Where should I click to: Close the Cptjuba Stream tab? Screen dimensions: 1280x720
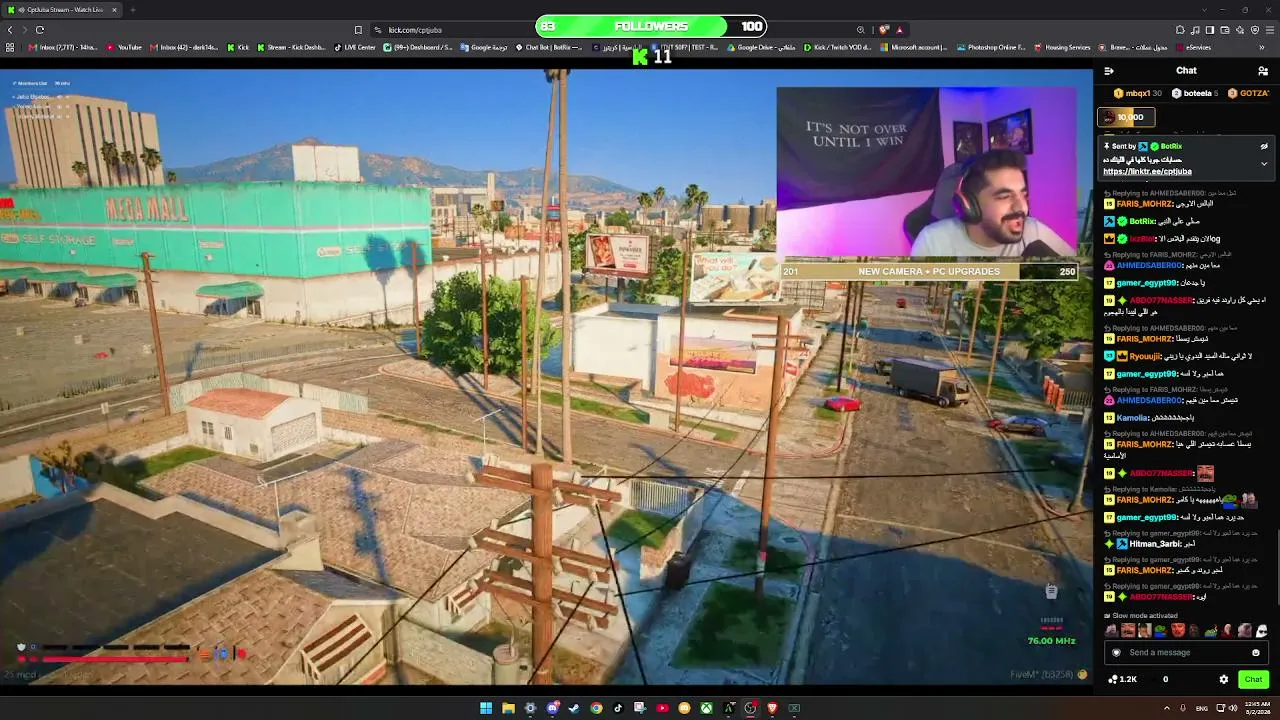click(115, 10)
